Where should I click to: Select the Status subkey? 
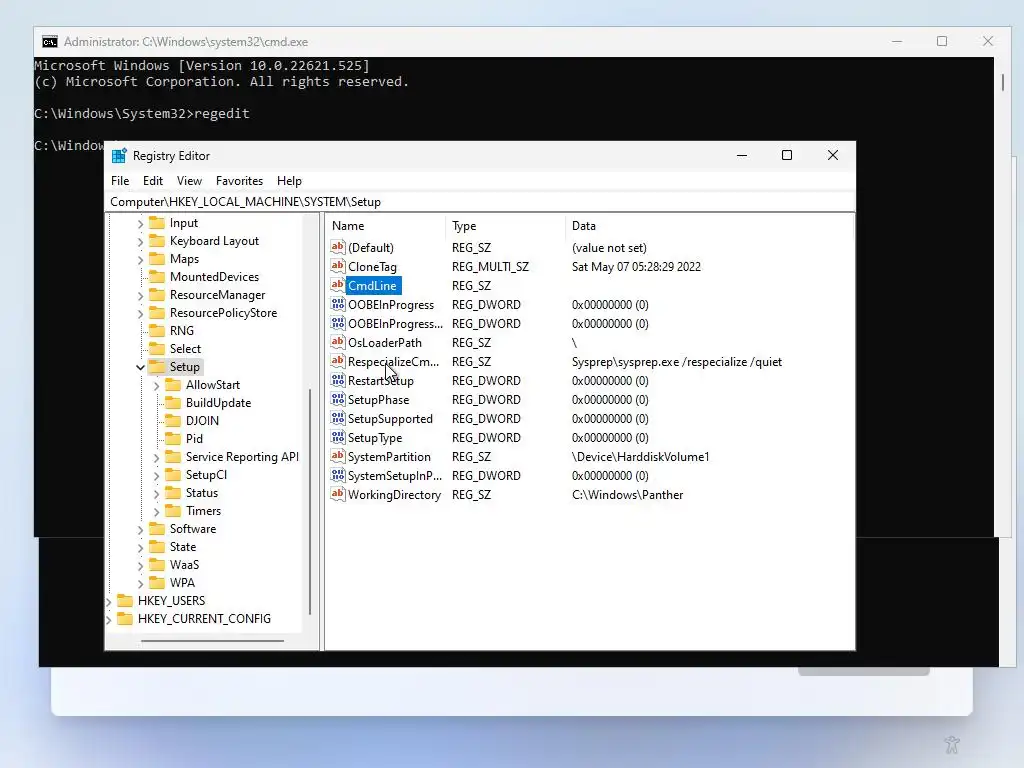[202, 493]
